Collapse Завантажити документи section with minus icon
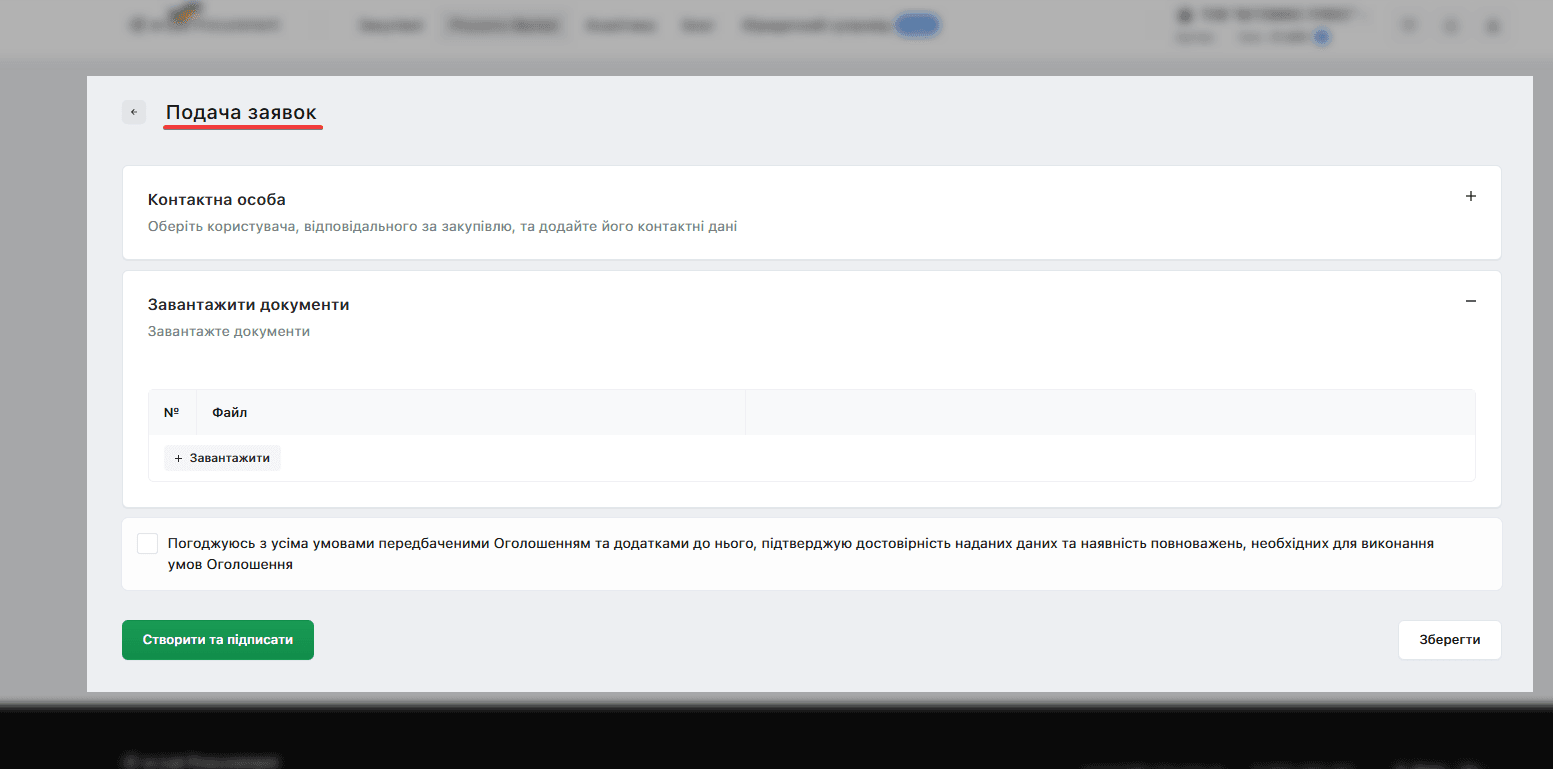The width and height of the screenshot is (1553, 769). (1470, 301)
